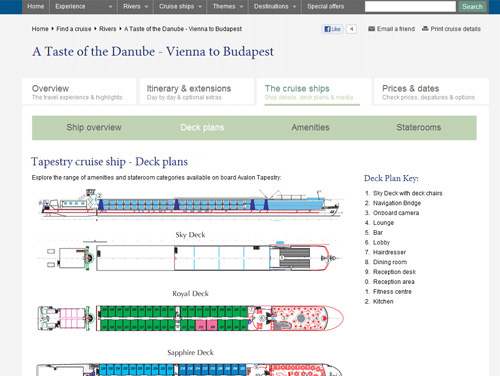This screenshot has height=376, width=500.
Task: Click the 'Deck Plan Key:' heading
Action: tap(391, 178)
